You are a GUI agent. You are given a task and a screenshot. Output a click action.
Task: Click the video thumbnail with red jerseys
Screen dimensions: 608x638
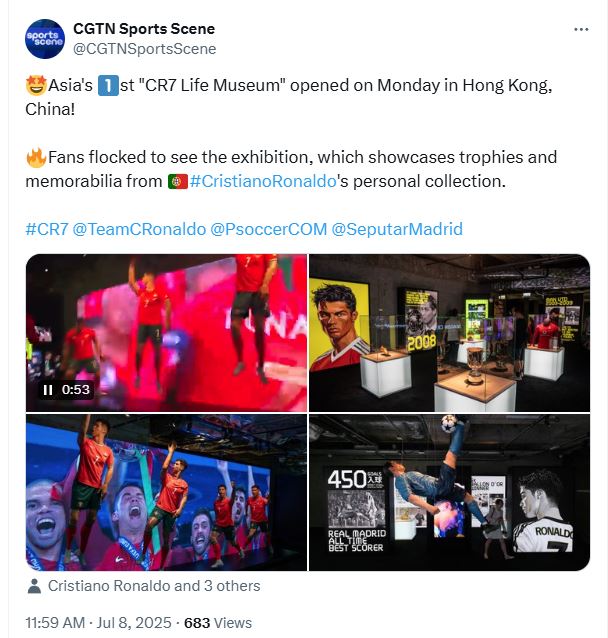166,333
